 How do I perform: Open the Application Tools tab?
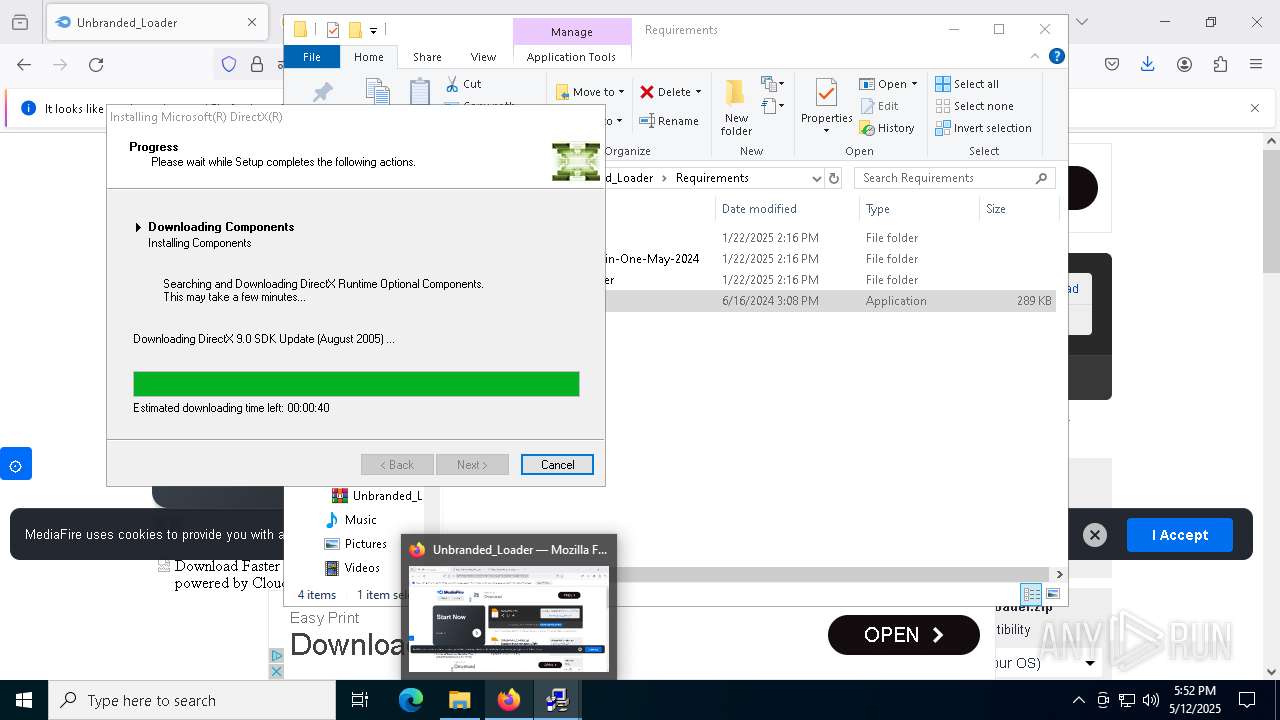tap(571, 57)
